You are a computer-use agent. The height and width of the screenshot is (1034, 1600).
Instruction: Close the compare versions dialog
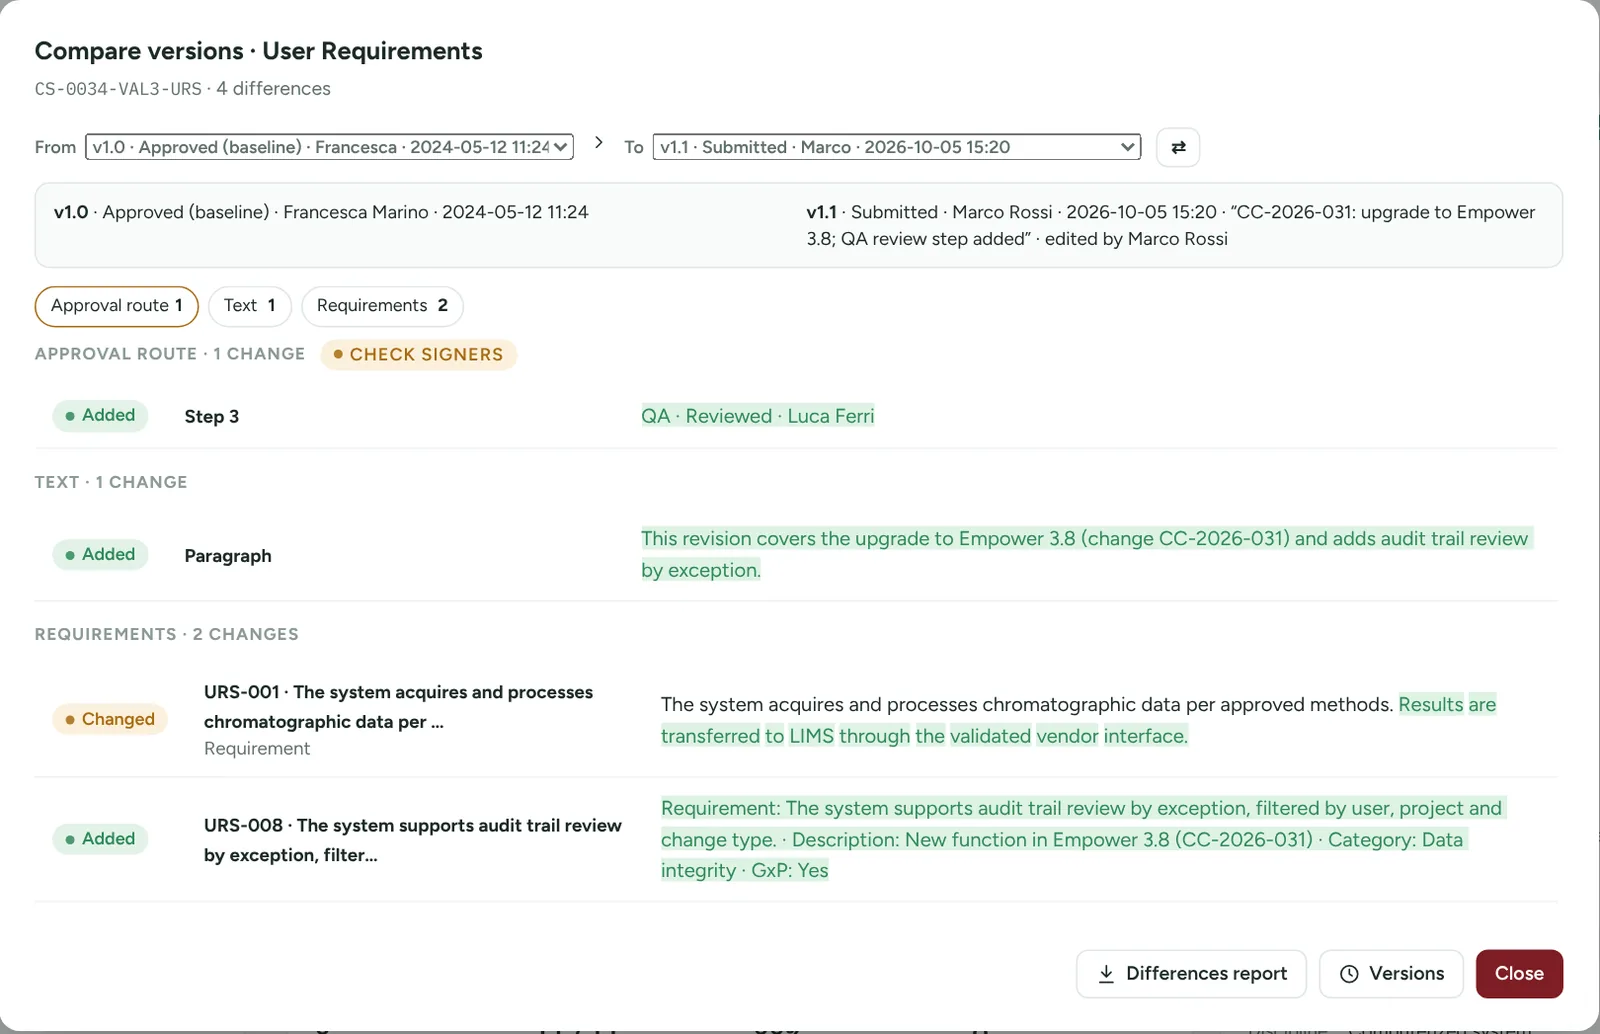(1519, 974)
